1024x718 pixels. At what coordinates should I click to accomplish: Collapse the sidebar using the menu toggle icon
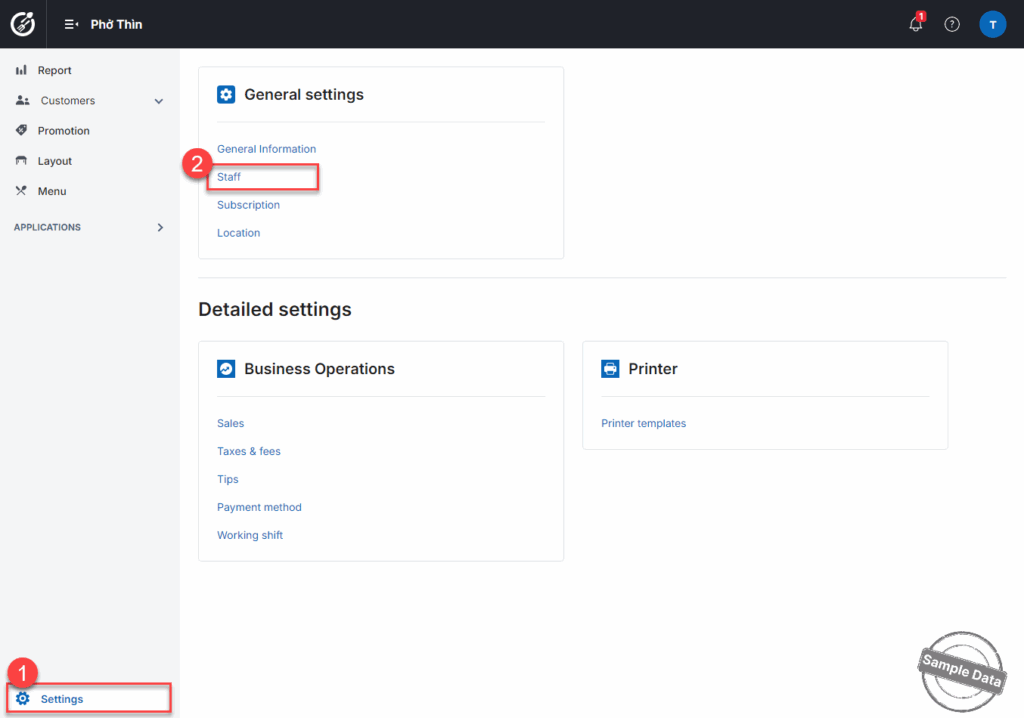pos(72,24)
